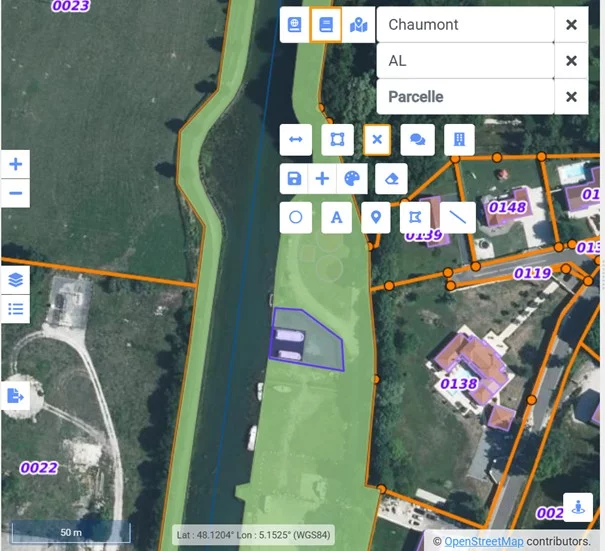Select the line drawing tool
This screenshot has height=551, width=605.
tap(458, 216)
